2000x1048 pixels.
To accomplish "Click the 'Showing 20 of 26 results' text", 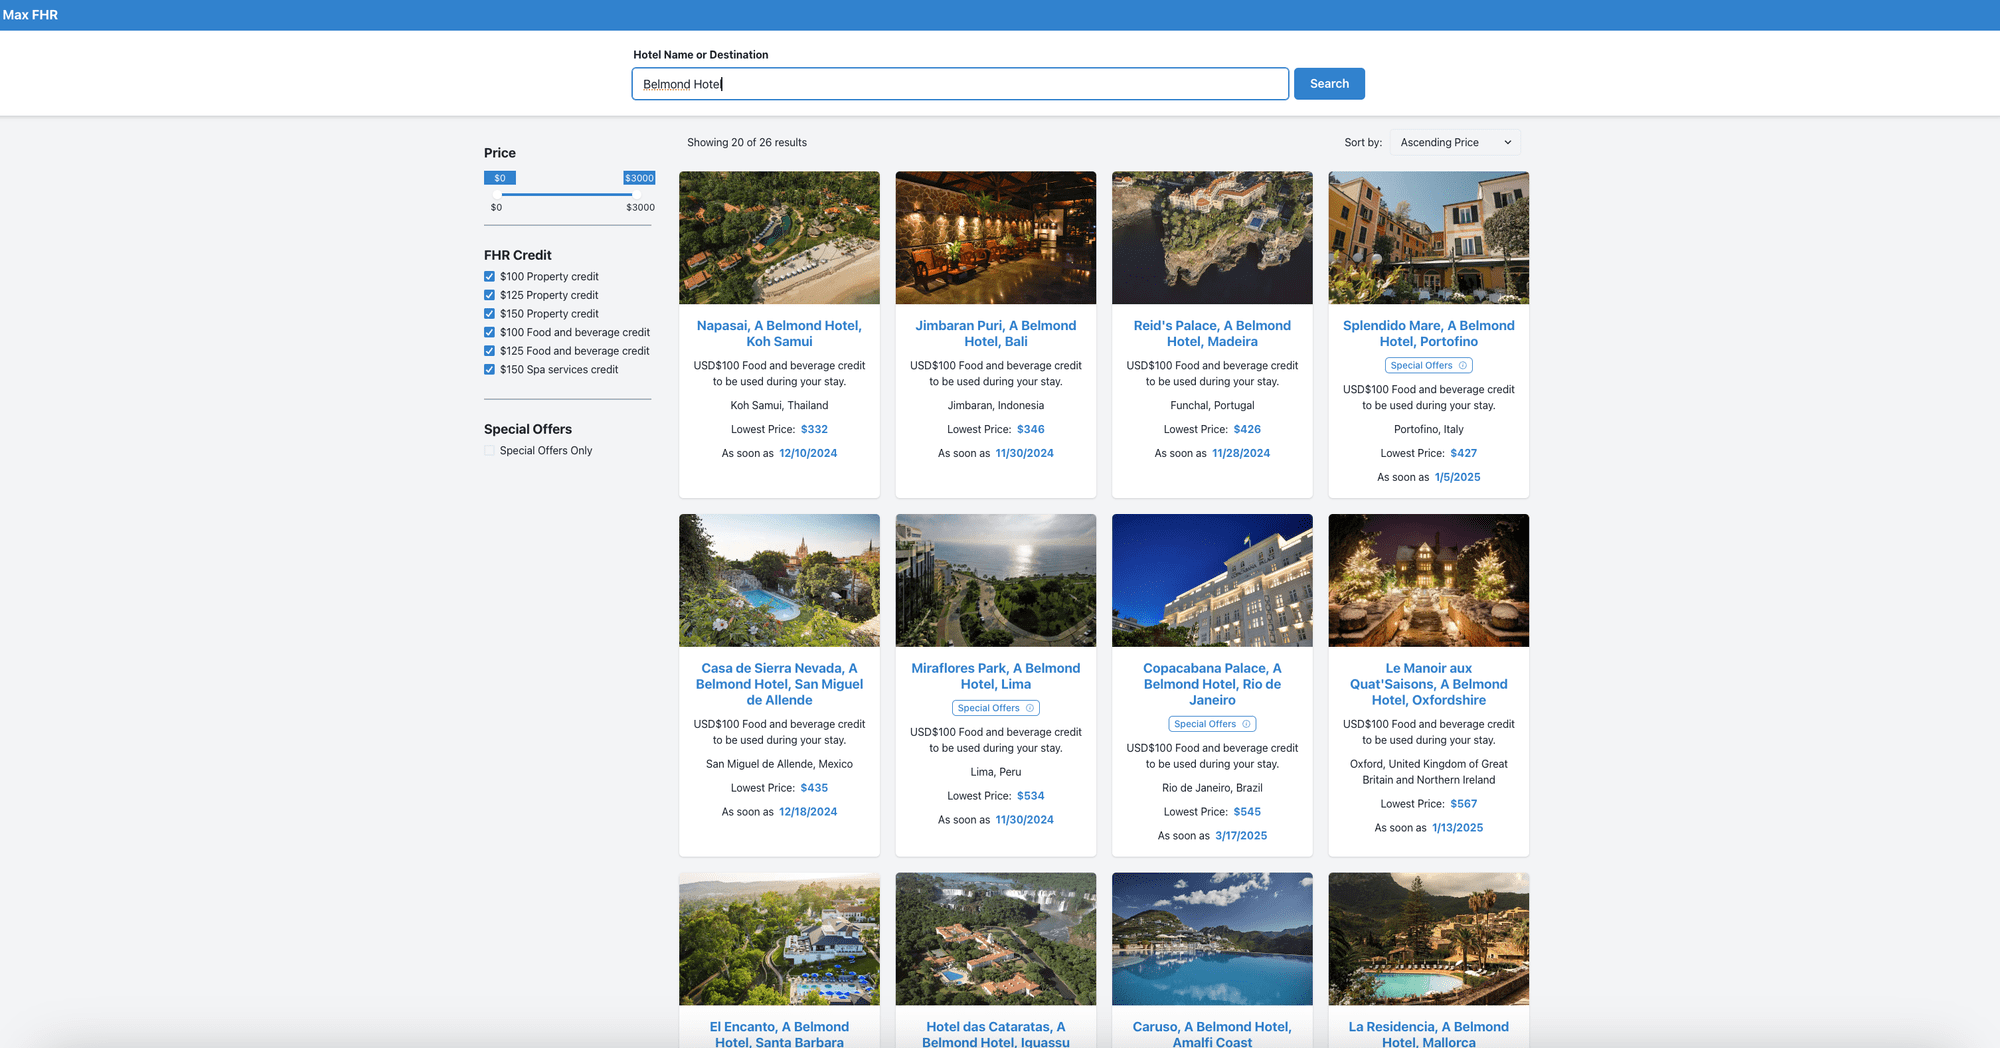I will pyautogui.click(x=747, y=143).
